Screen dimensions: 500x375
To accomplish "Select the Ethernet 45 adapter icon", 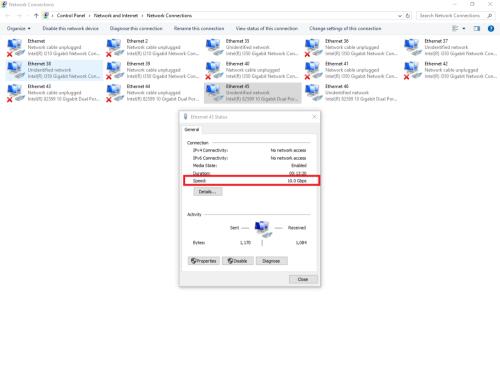I will pos(214,92).
